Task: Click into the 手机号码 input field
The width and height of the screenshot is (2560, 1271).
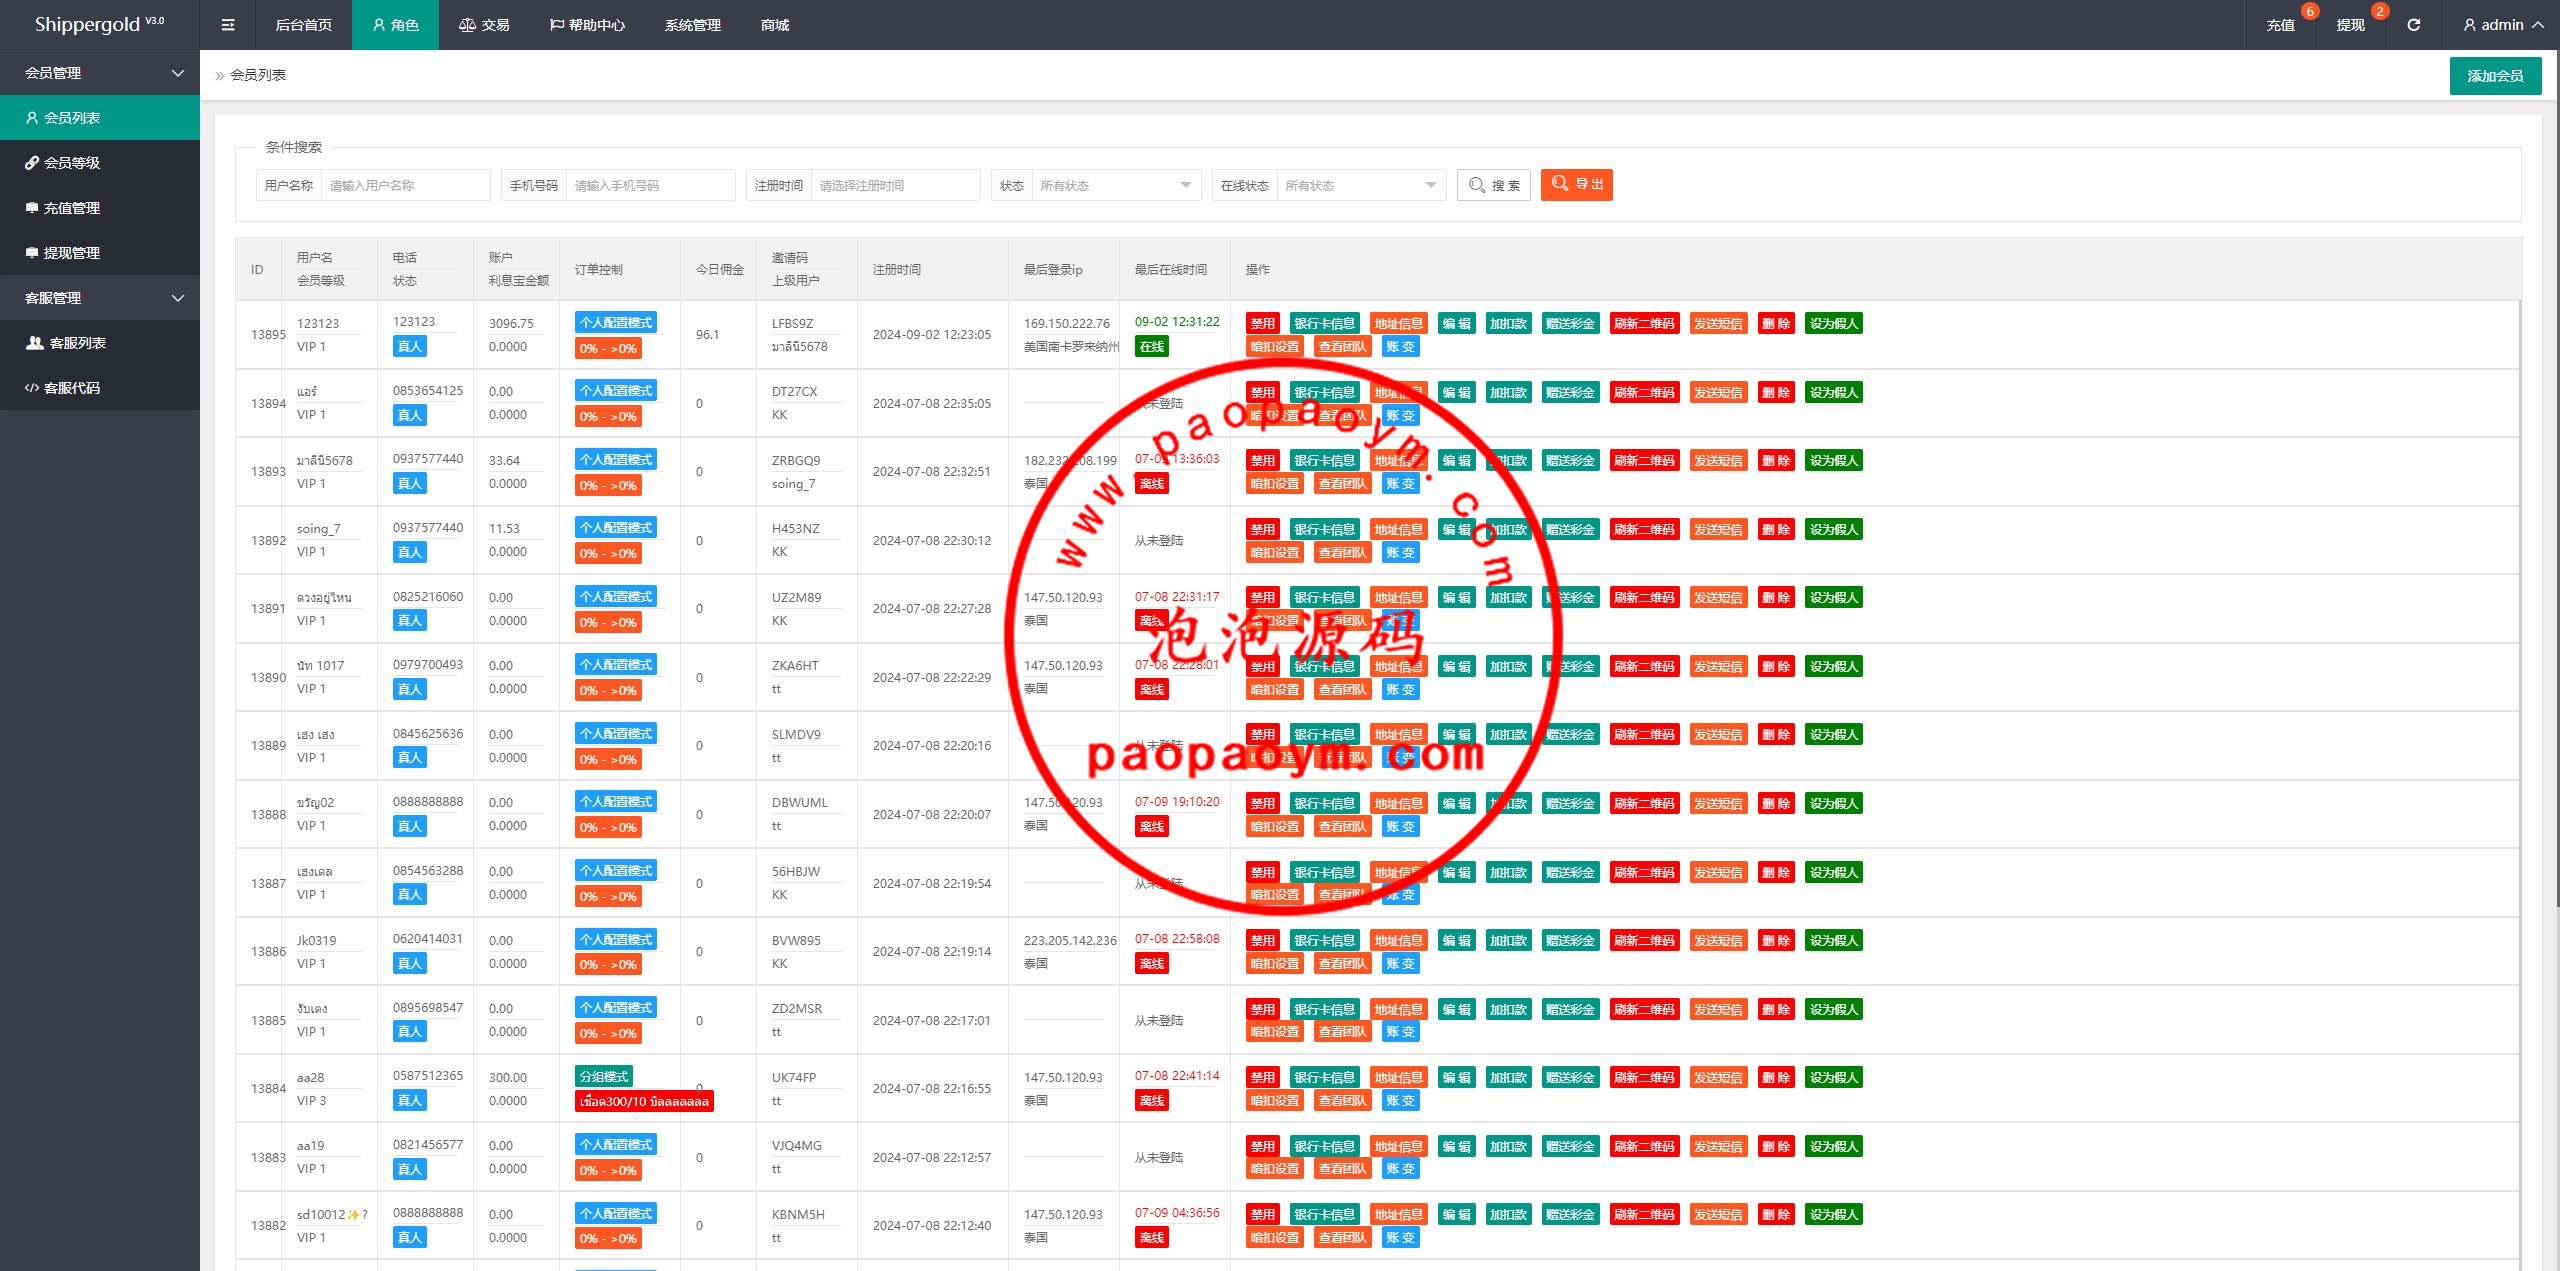Action: pyautogui.click(x=650, y=185)
